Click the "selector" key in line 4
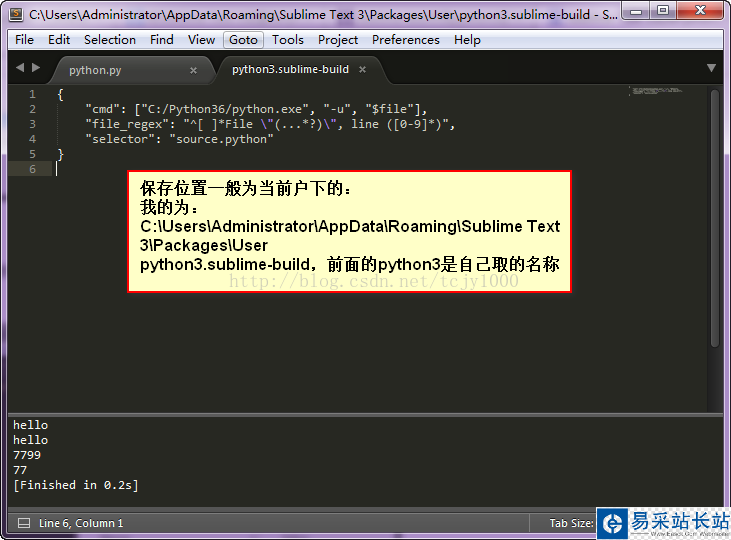Screen dimensions: 731x540 120,139
